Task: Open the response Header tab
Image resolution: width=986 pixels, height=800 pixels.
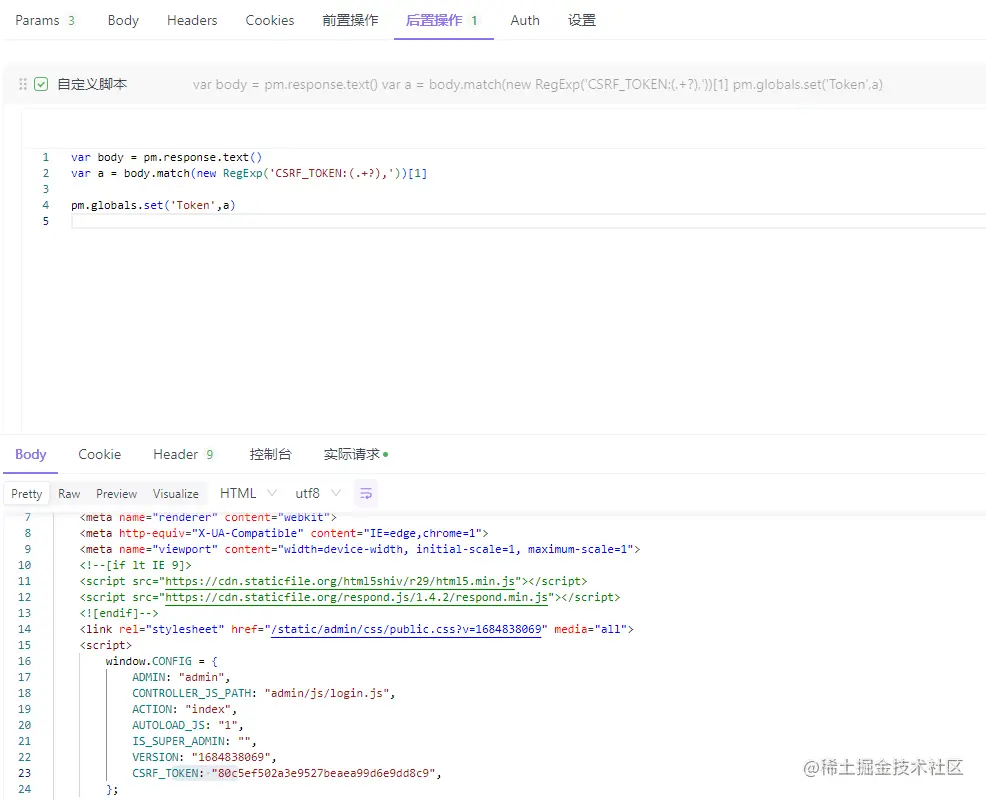Action: coord(184,454)
